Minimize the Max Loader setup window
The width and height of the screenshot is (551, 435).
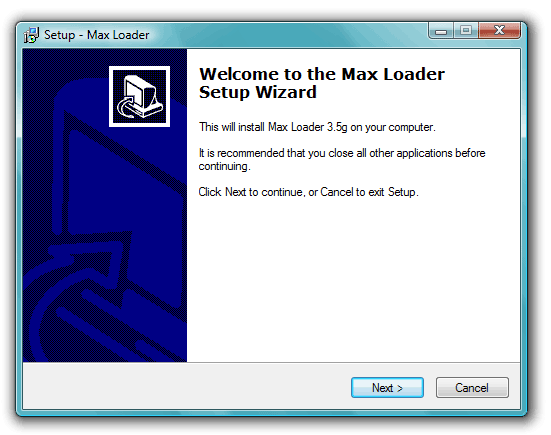[441, 31]
